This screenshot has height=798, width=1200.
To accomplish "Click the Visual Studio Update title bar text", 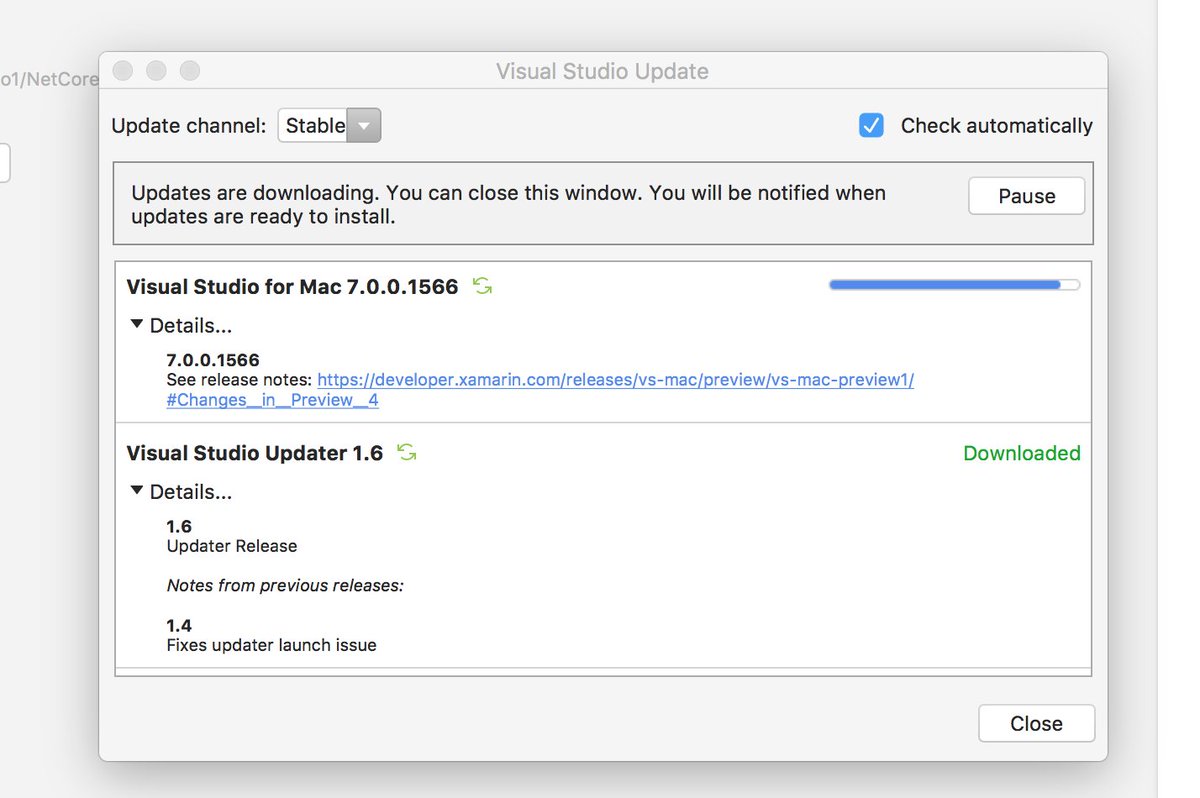I will [x=602, y=72].
